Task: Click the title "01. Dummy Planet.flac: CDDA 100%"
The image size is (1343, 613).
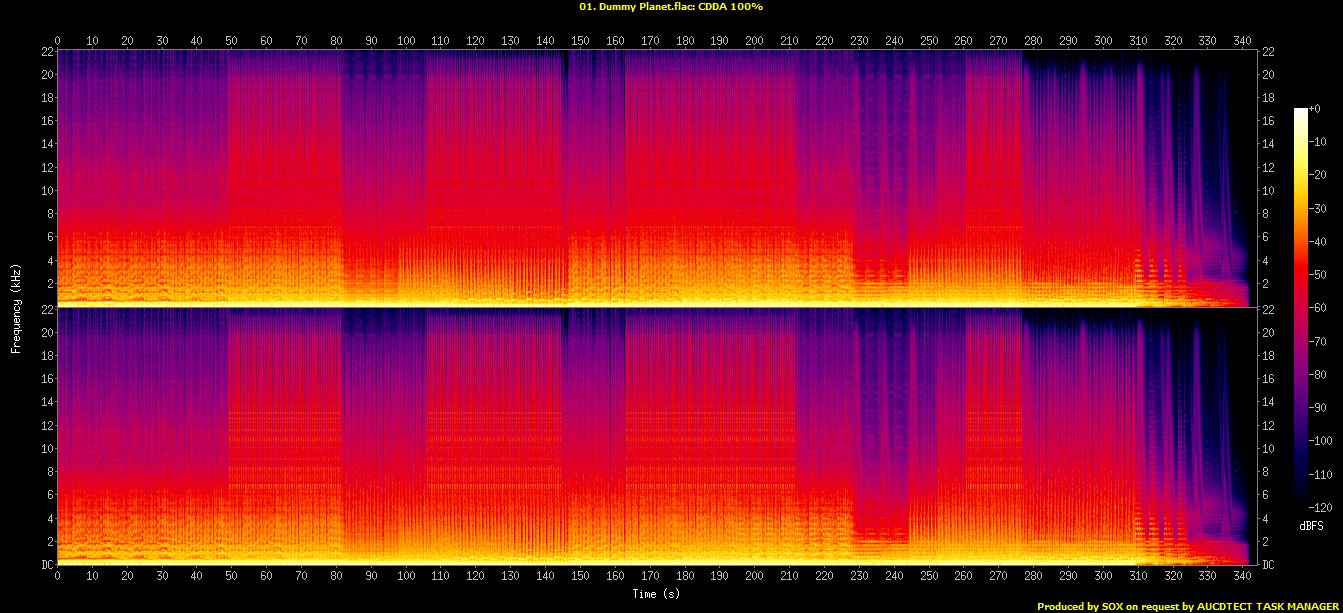Action: pyautogui.click(x=671, y=7)
